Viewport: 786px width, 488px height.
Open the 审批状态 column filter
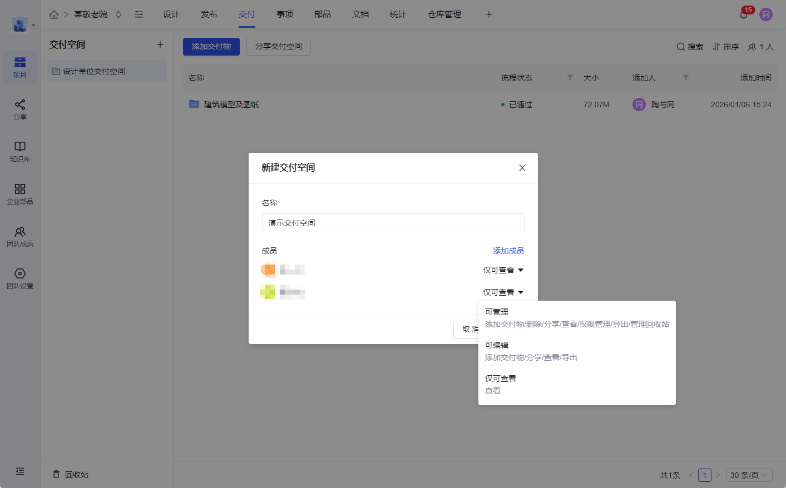[x=570, y=77]
